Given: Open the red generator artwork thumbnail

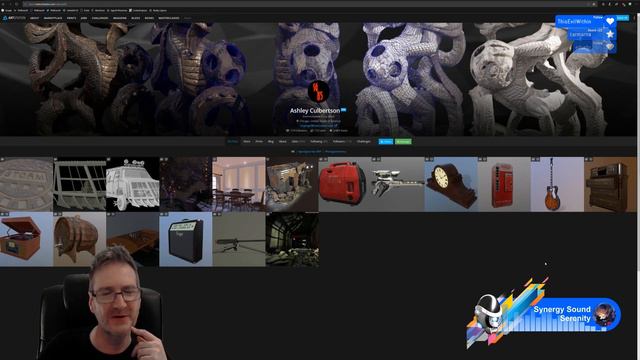Looking at the screenshot, I should pos(345,184).
